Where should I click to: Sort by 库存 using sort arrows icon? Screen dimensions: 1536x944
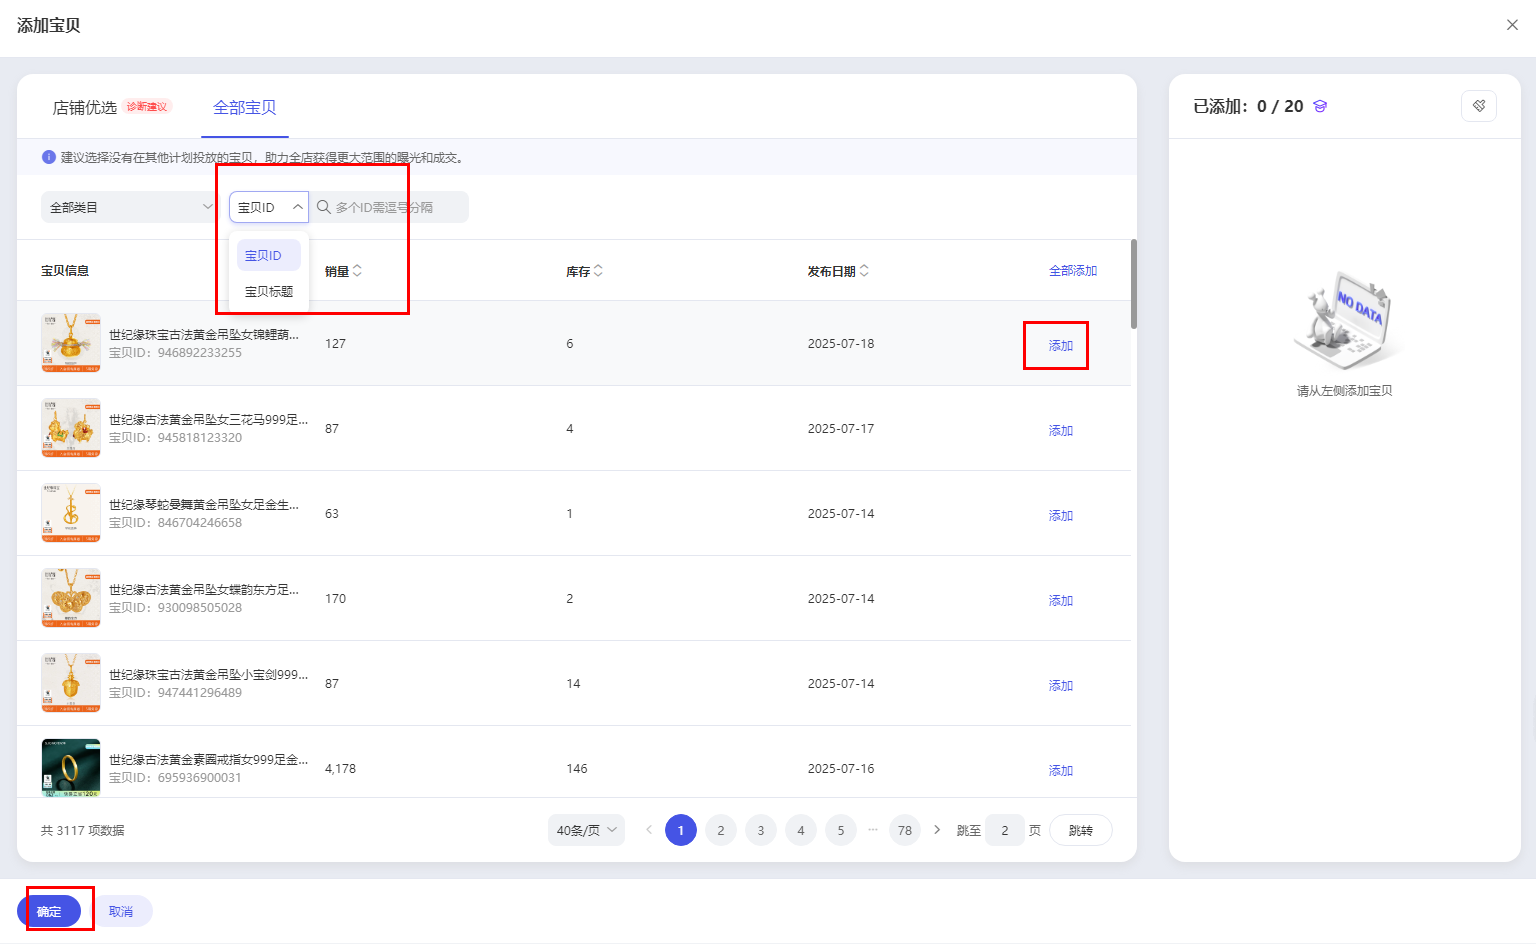point(598,271)
